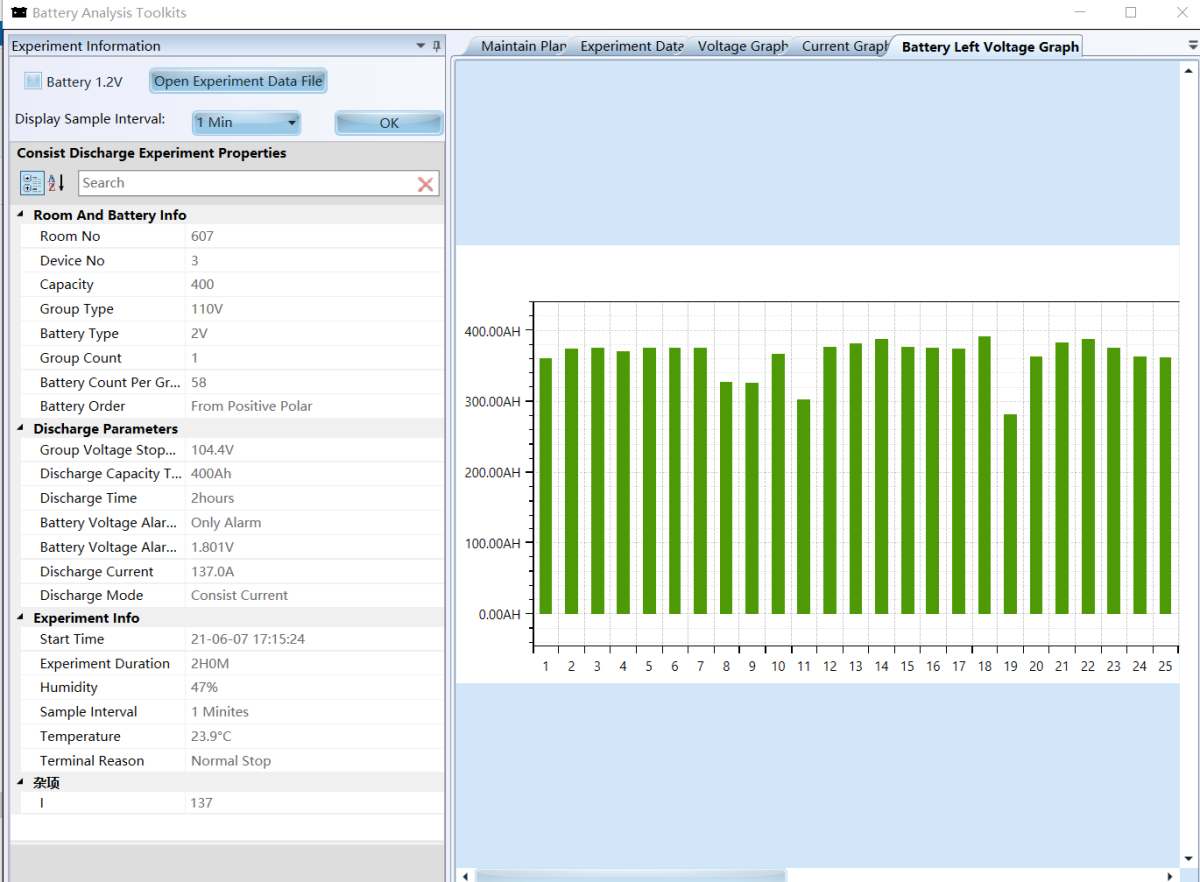
Task: Click the horizontal scrollbar left arrow
Action: coord(465,876)
